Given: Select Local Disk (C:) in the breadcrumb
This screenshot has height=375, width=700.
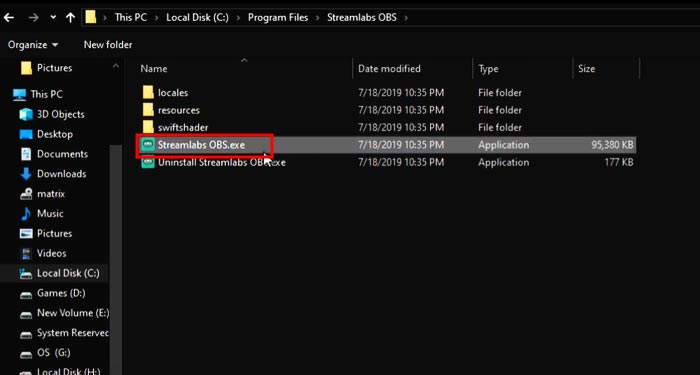Looking at the screenshot, I should 197,18.
